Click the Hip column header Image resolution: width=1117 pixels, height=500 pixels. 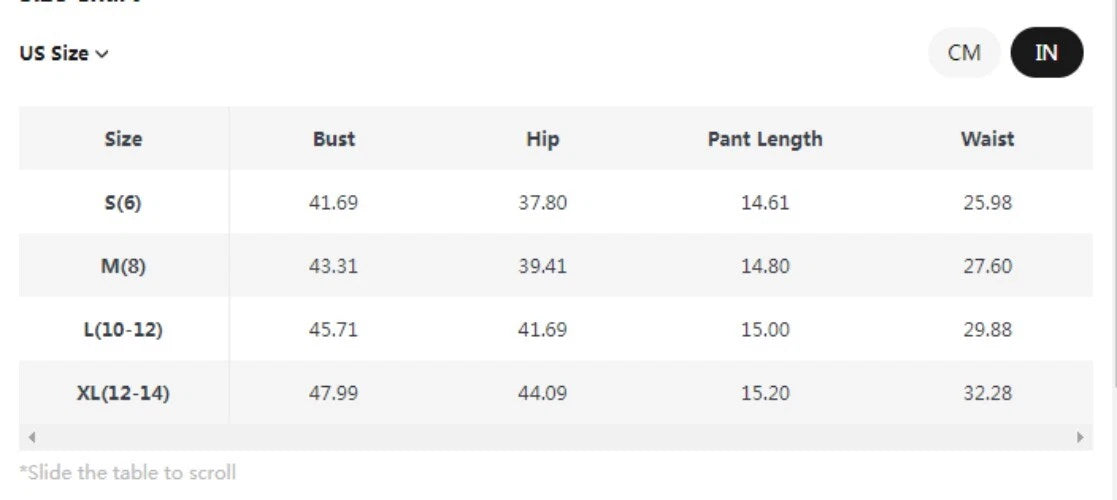point(542,139)
